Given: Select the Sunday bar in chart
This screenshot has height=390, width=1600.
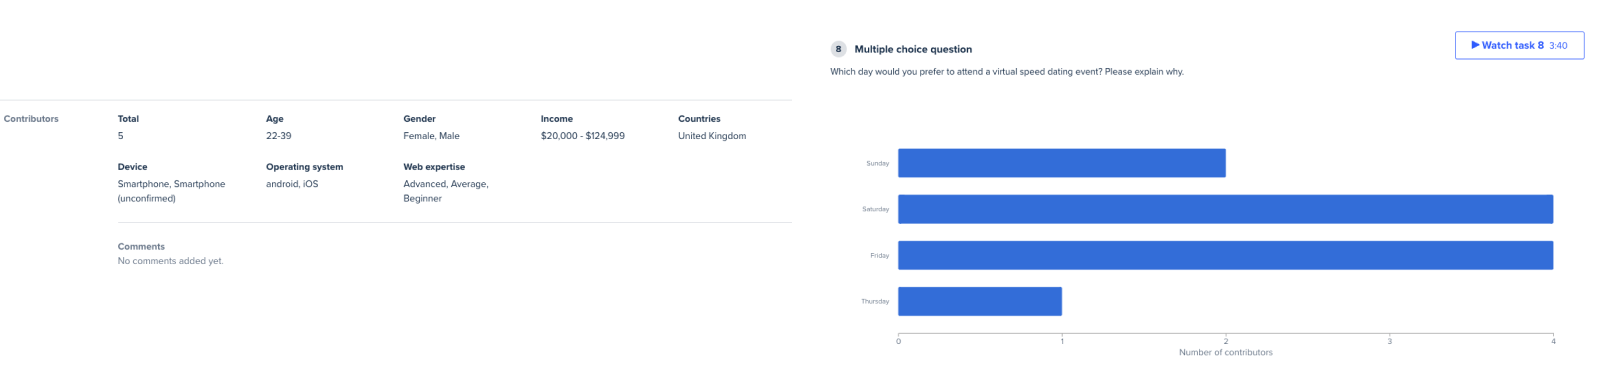Looking at the screenshot, I should point(1062,163).
